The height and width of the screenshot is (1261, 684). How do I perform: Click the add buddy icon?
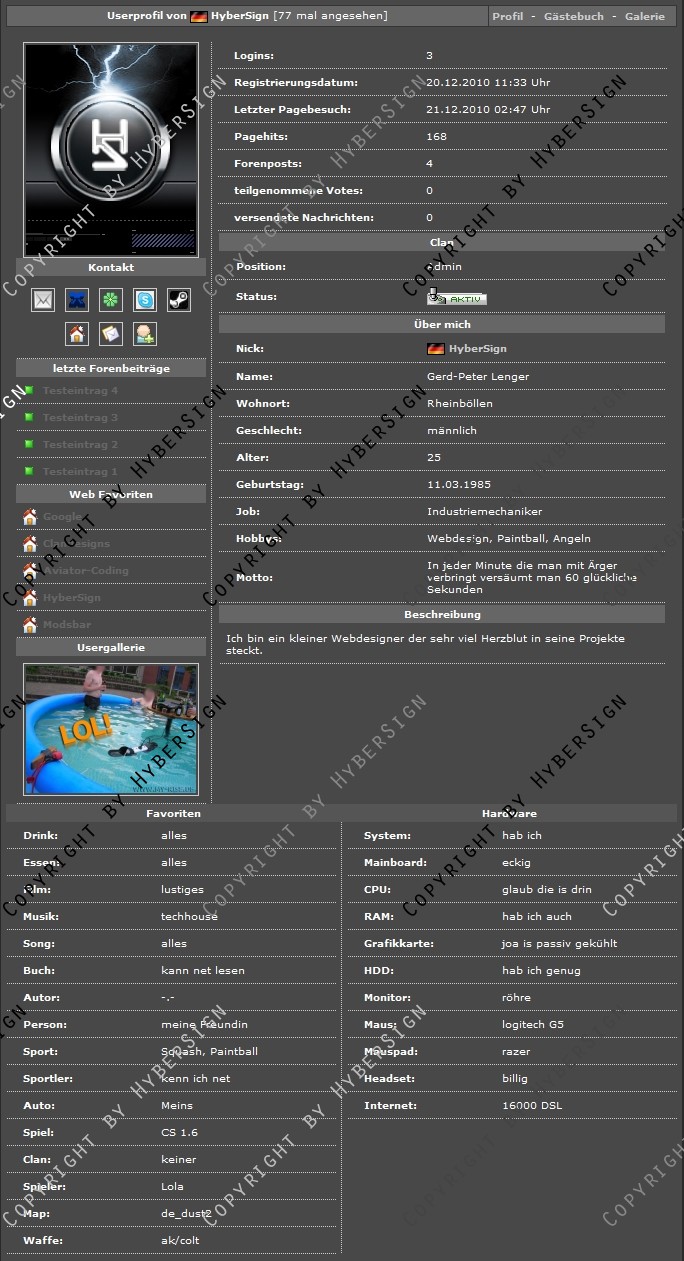pos(145,334)
